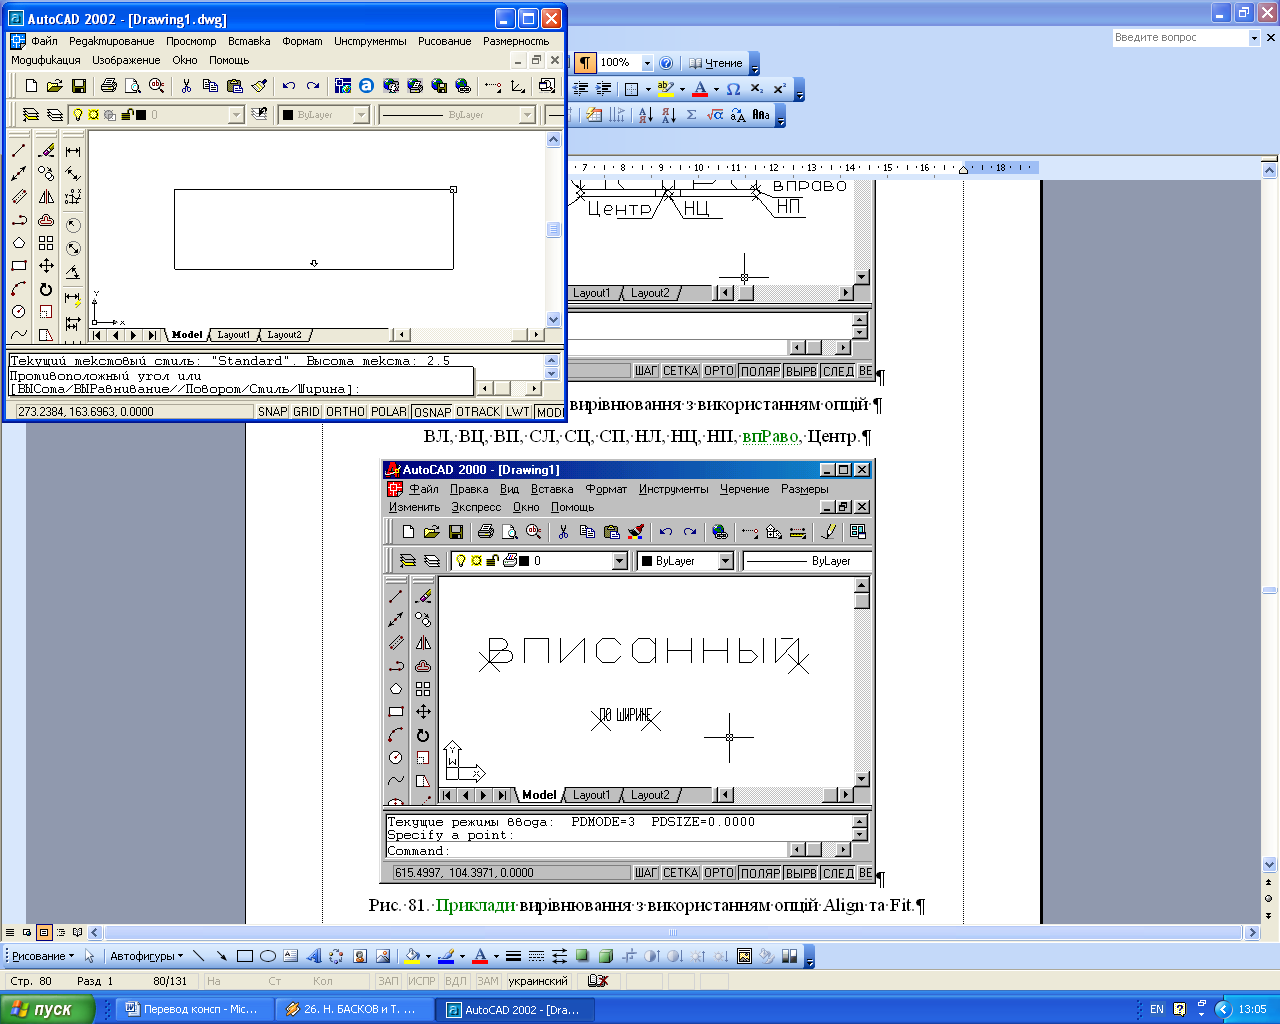
Task: Open Модификация menu in AutoCAD 2002
Action: pos(46,60)
